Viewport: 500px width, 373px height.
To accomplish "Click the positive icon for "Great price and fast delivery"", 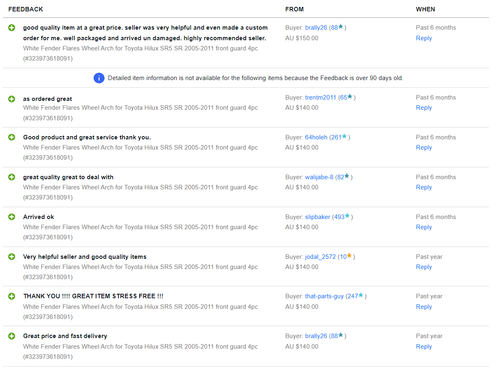I will click(x=12, y=336).
